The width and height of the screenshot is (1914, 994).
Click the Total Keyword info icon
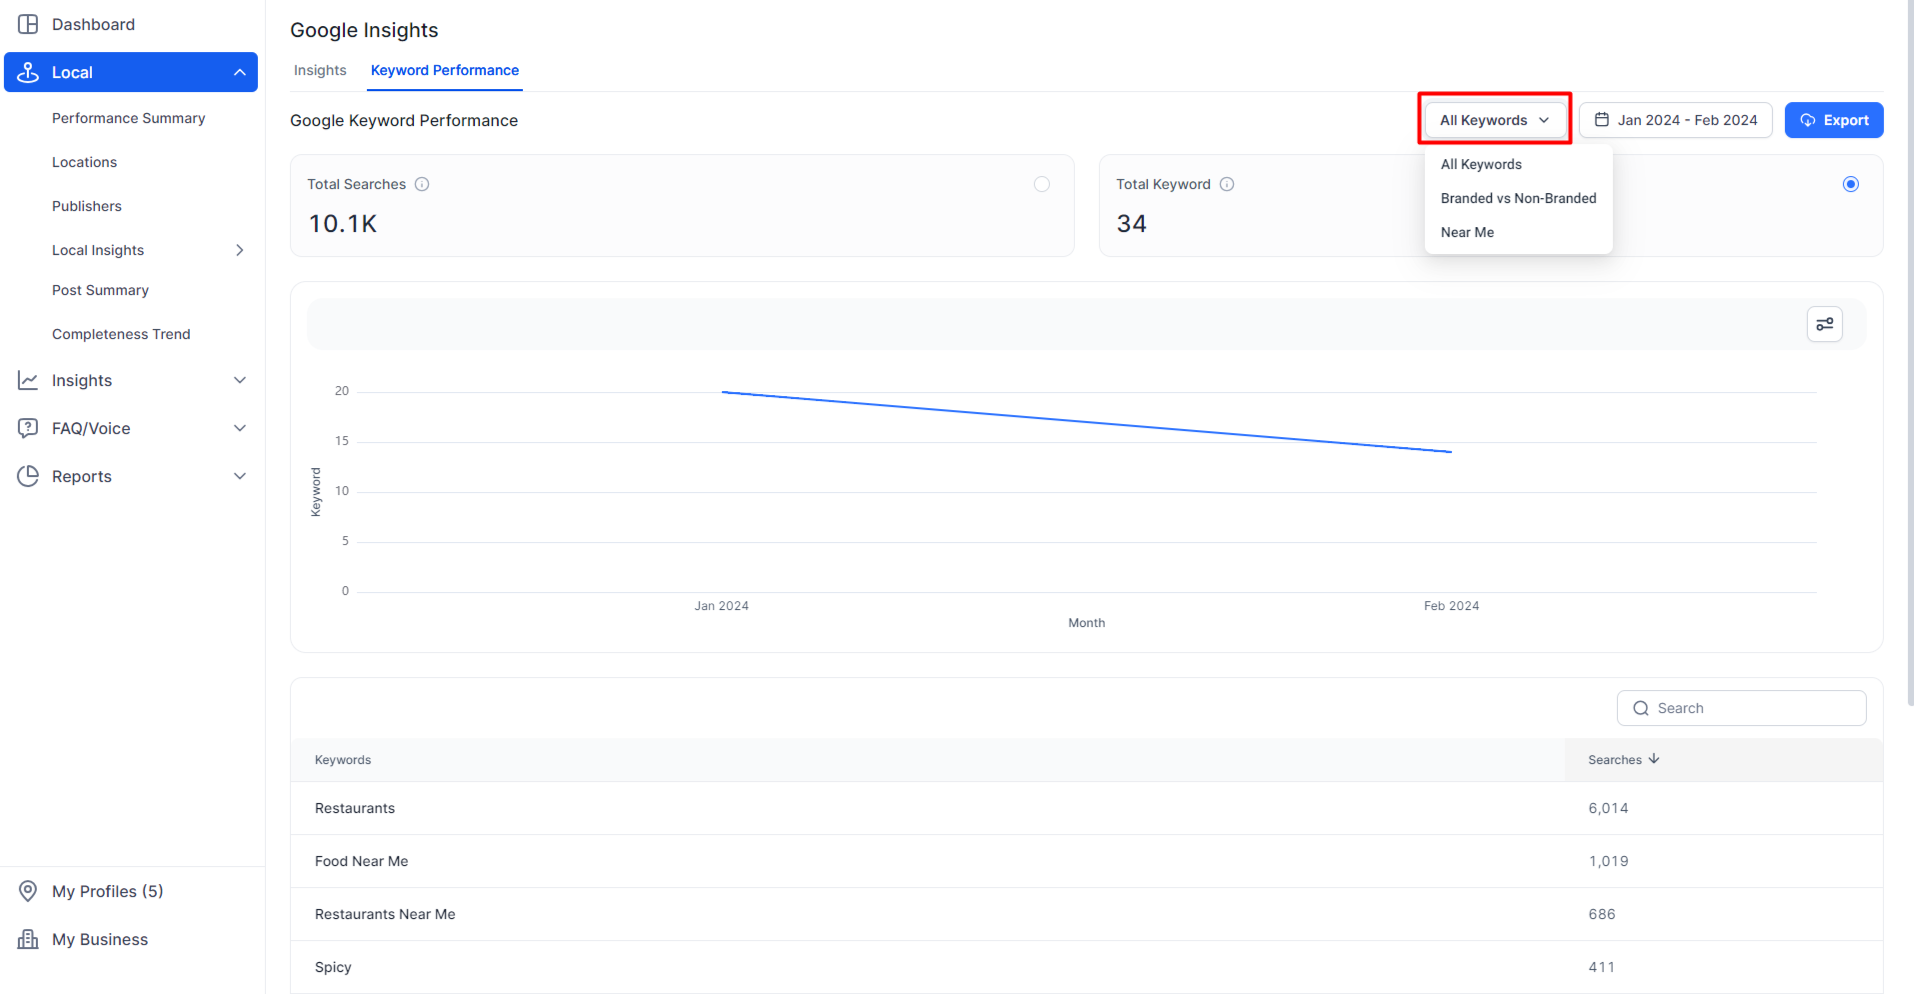(1227, 184)
